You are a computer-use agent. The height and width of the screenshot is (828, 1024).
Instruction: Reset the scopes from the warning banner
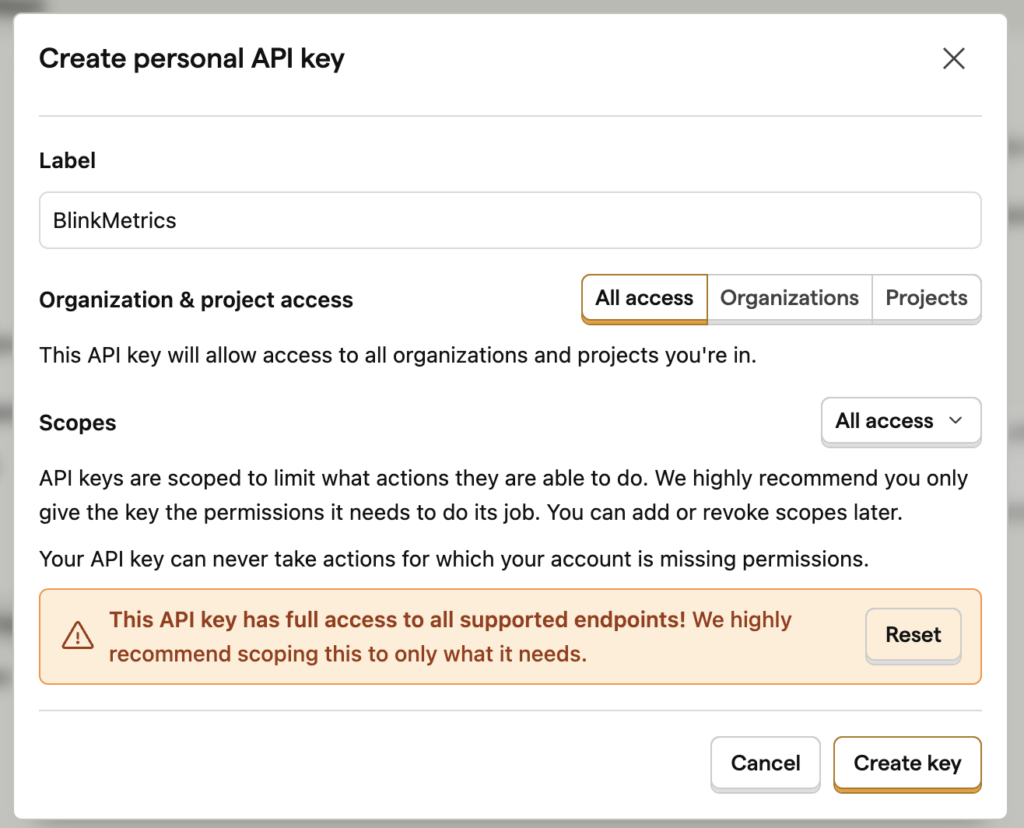[x=913, y=635]
